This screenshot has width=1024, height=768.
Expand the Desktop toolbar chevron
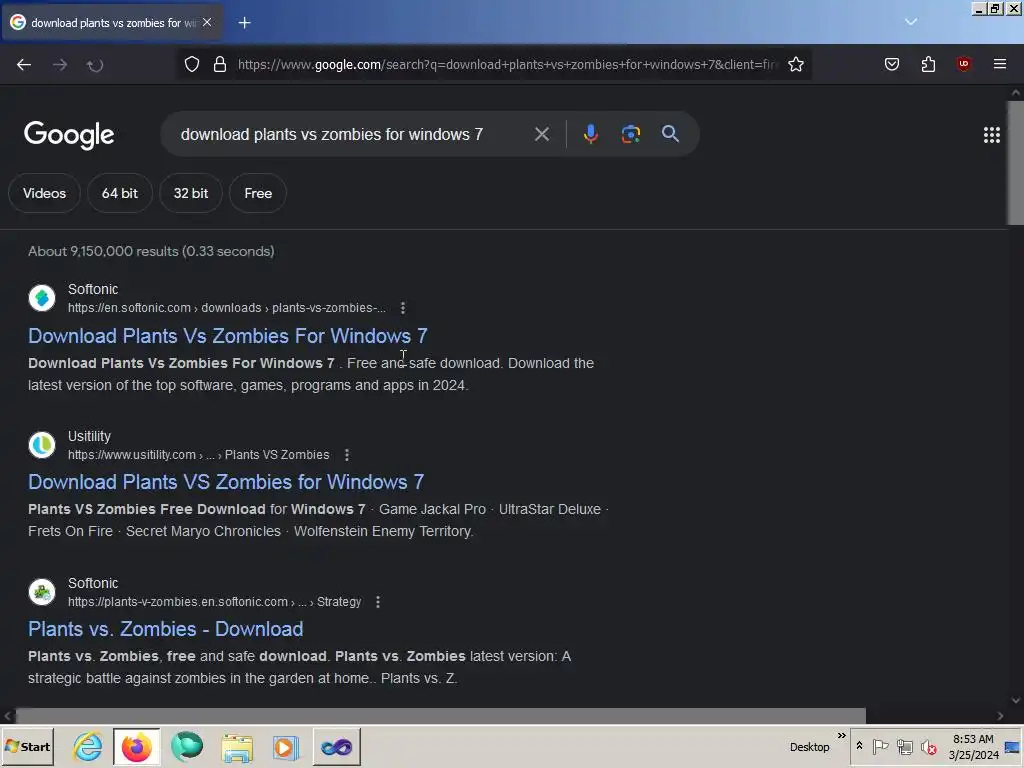[841, 736]
